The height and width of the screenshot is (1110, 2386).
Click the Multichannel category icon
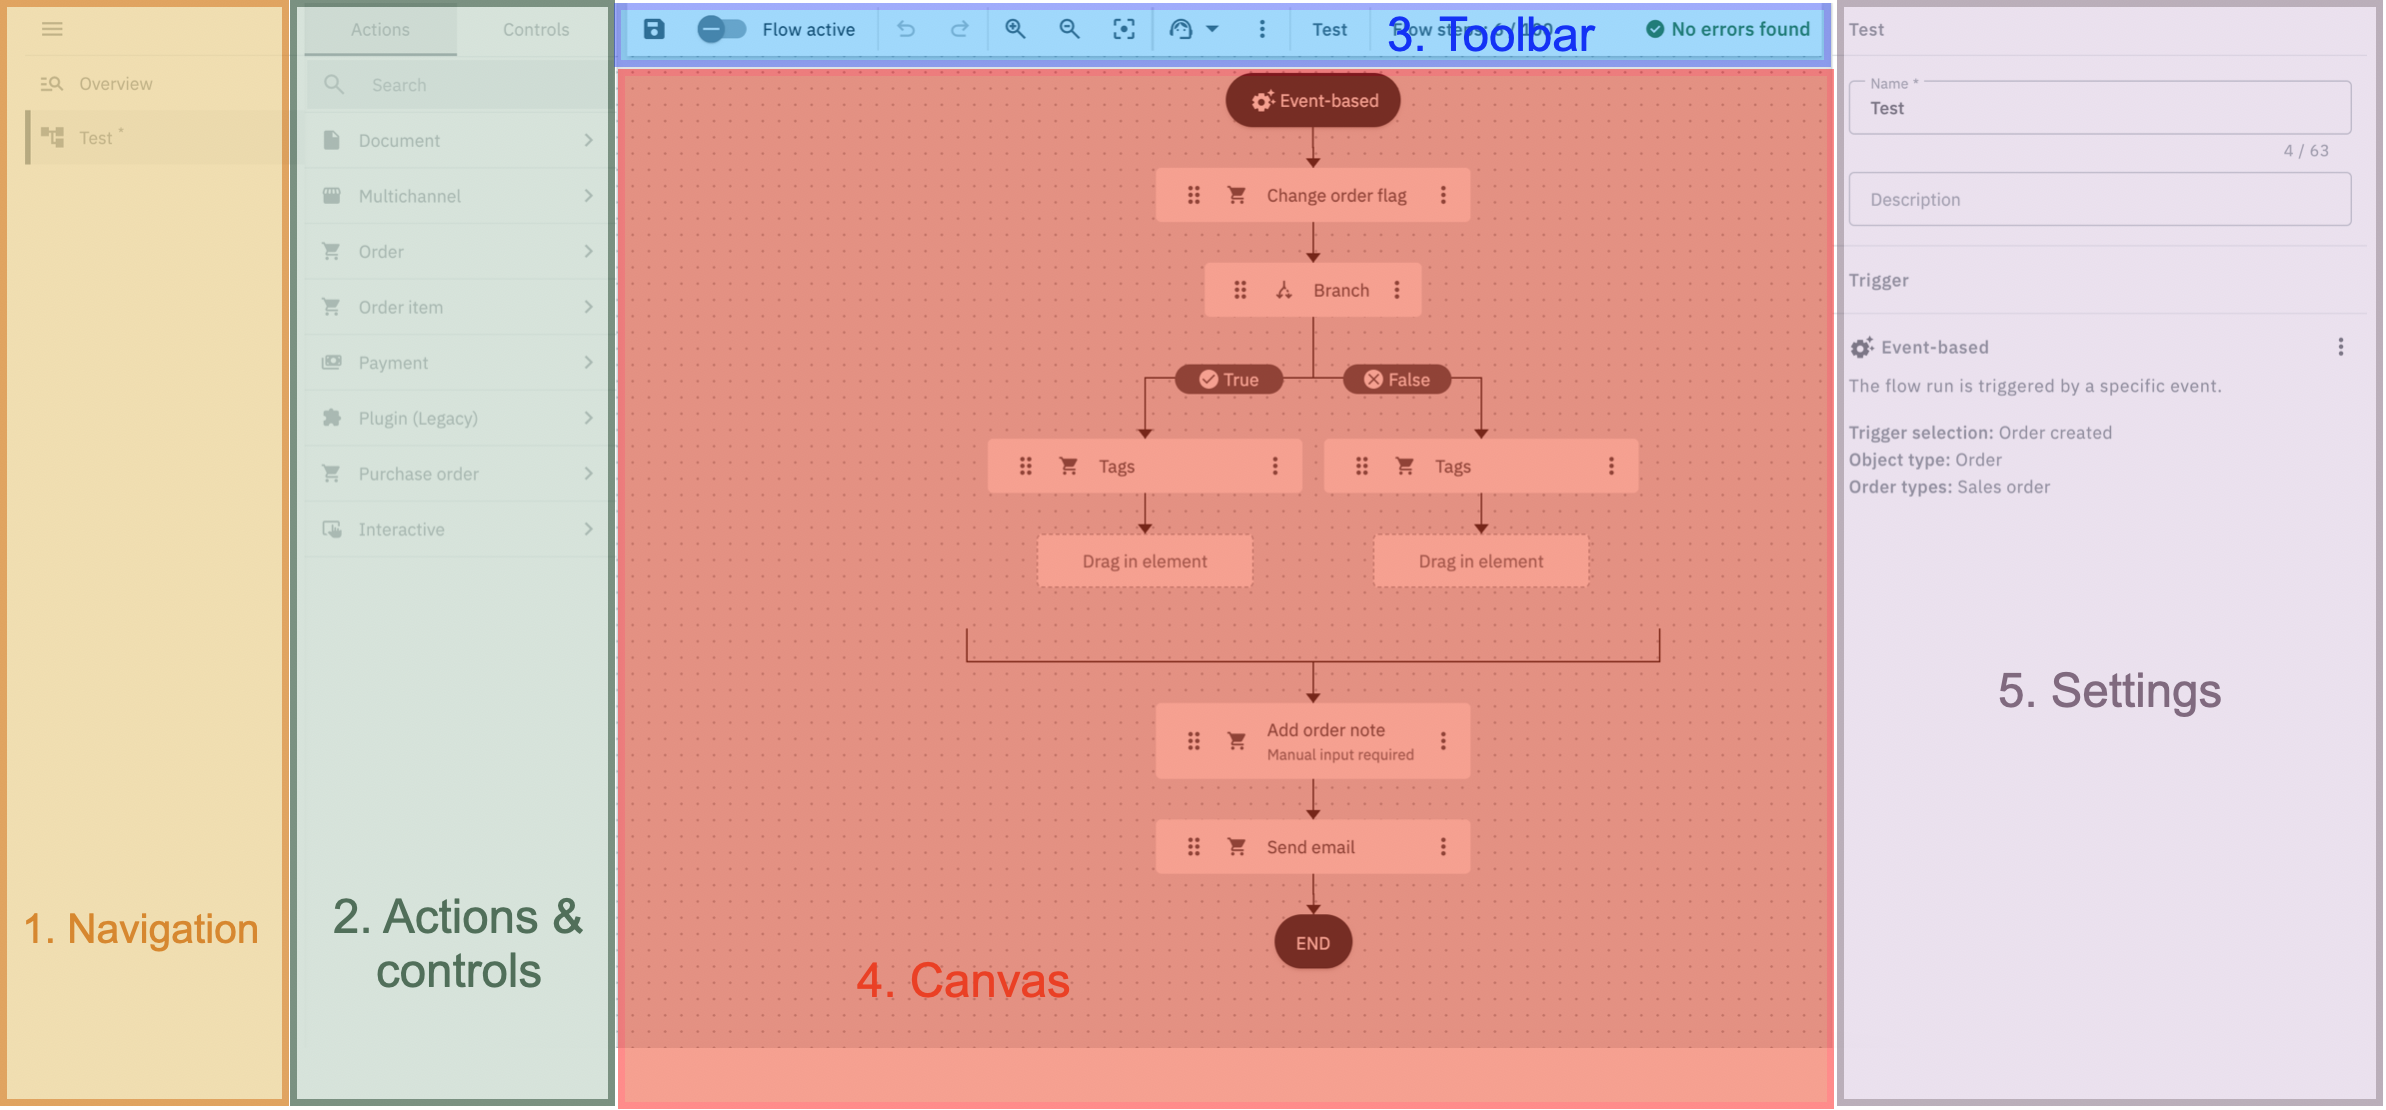pos(332,196)
